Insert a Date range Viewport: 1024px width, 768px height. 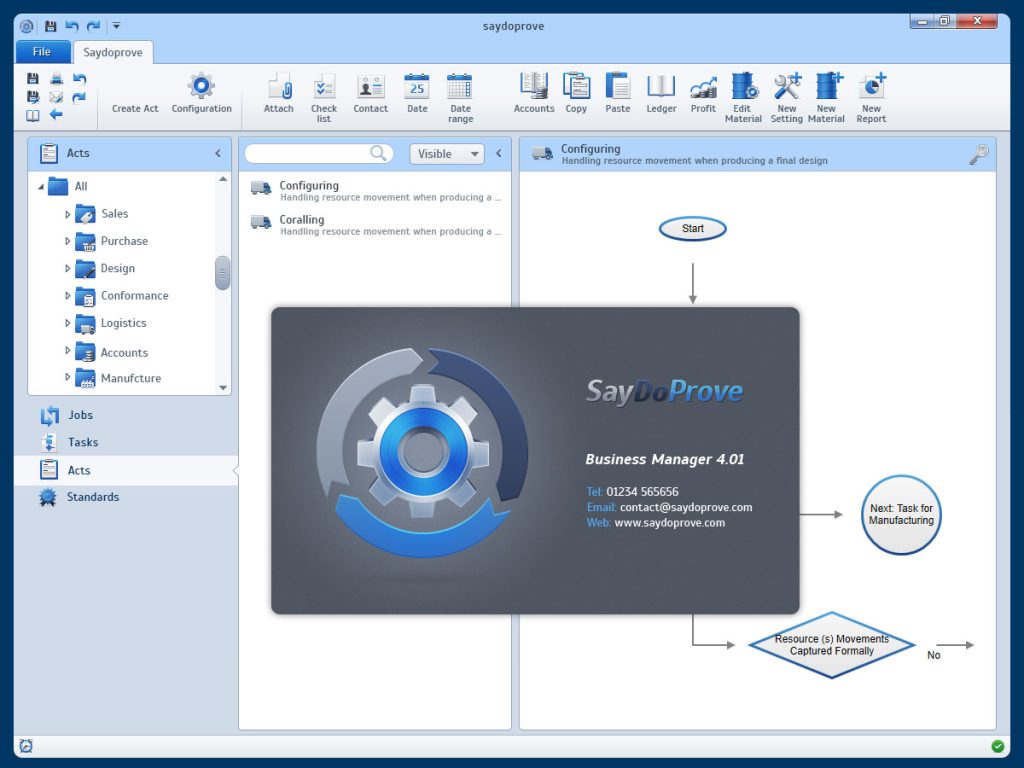[x=460, y=95]
